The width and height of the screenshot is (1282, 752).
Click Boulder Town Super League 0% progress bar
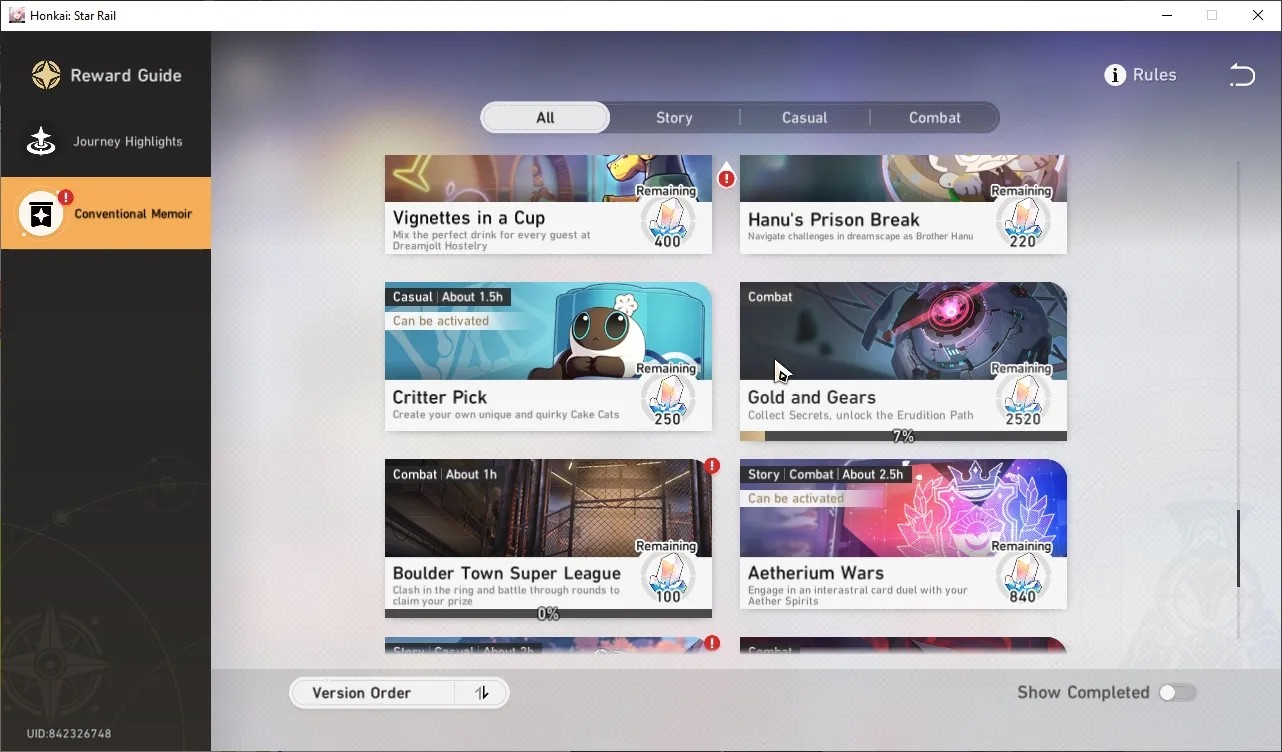pos(548,613)
